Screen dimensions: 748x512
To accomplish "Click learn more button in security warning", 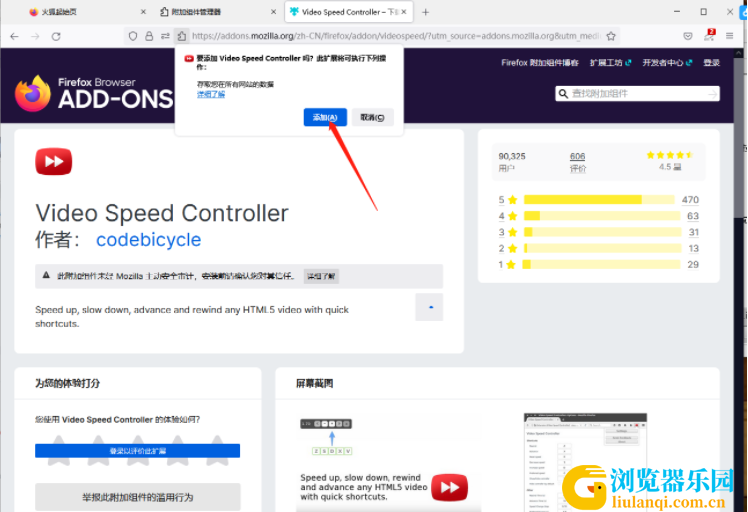I will [321, 276].
